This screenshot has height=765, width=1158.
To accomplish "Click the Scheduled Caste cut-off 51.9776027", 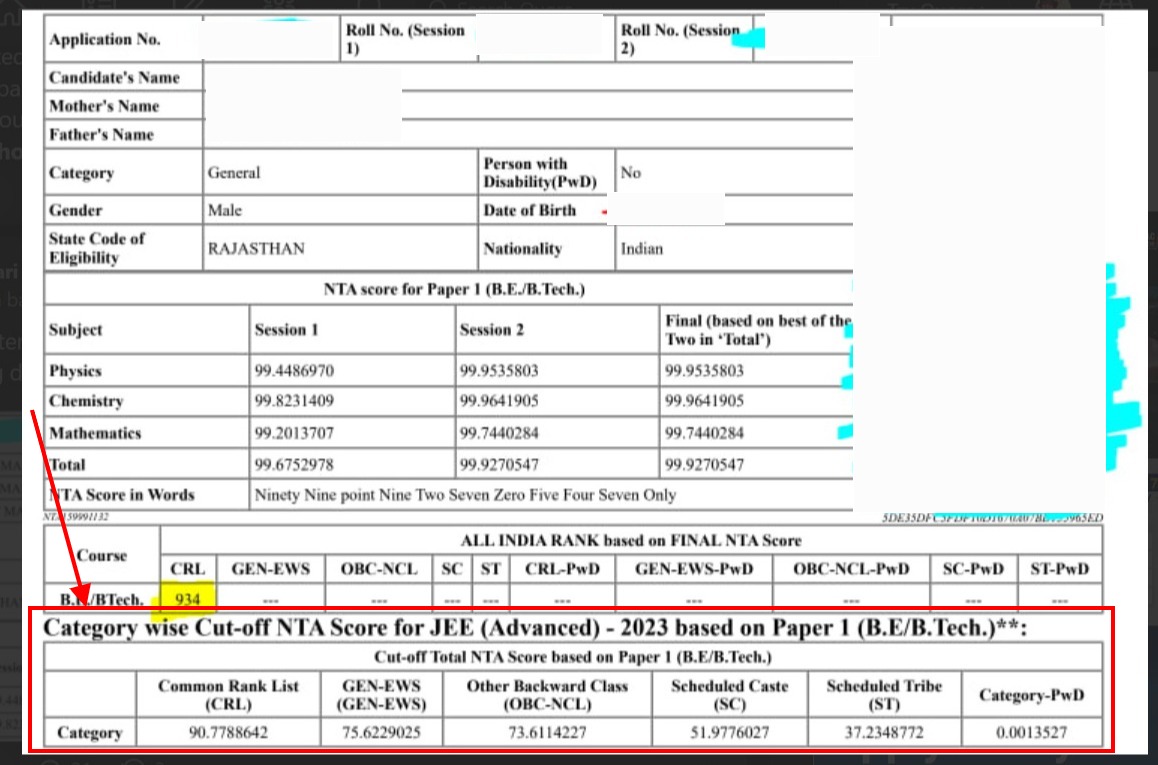I will [729, 732].
